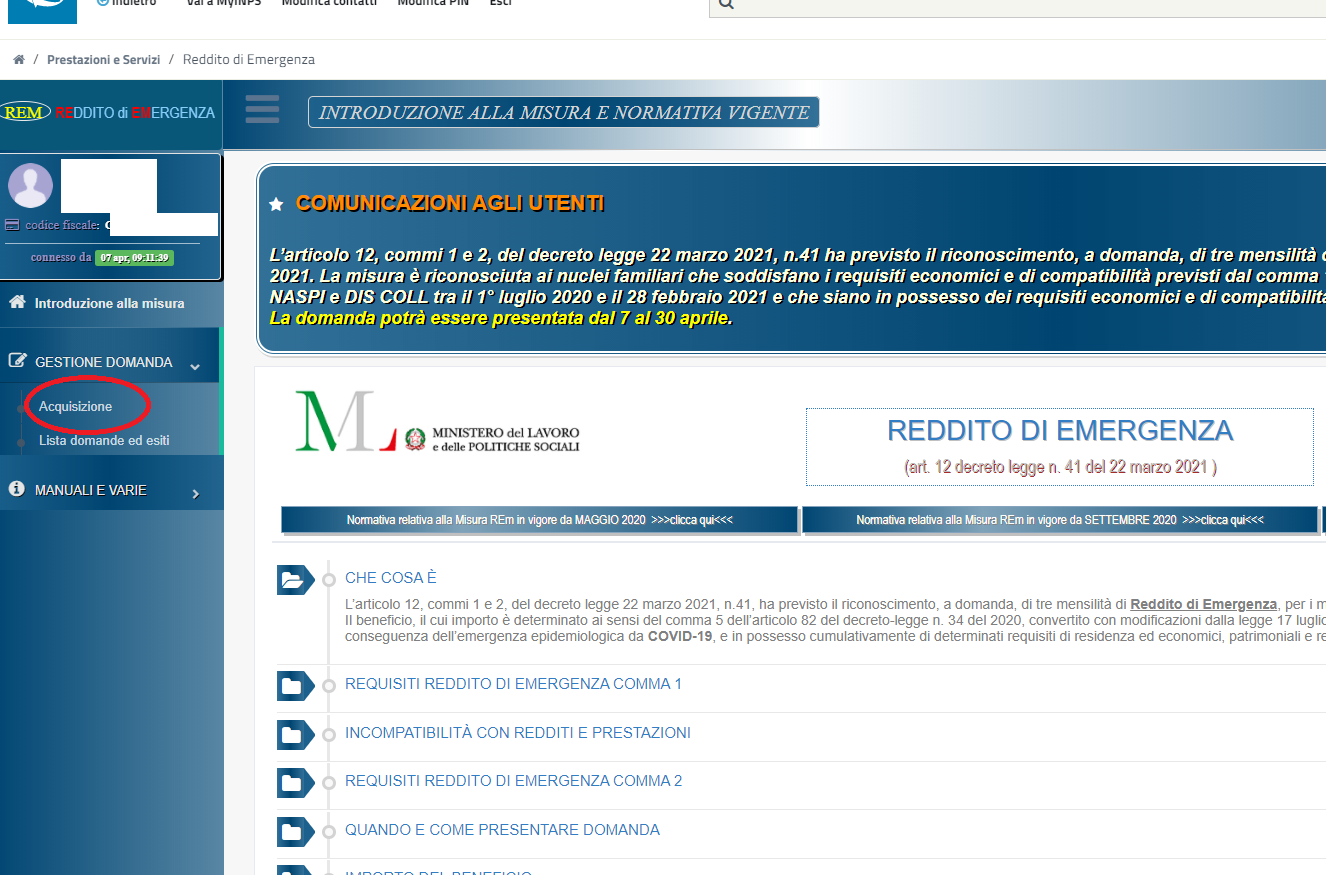Open Acquisizione under Gestione Domanda

(75, 407)
